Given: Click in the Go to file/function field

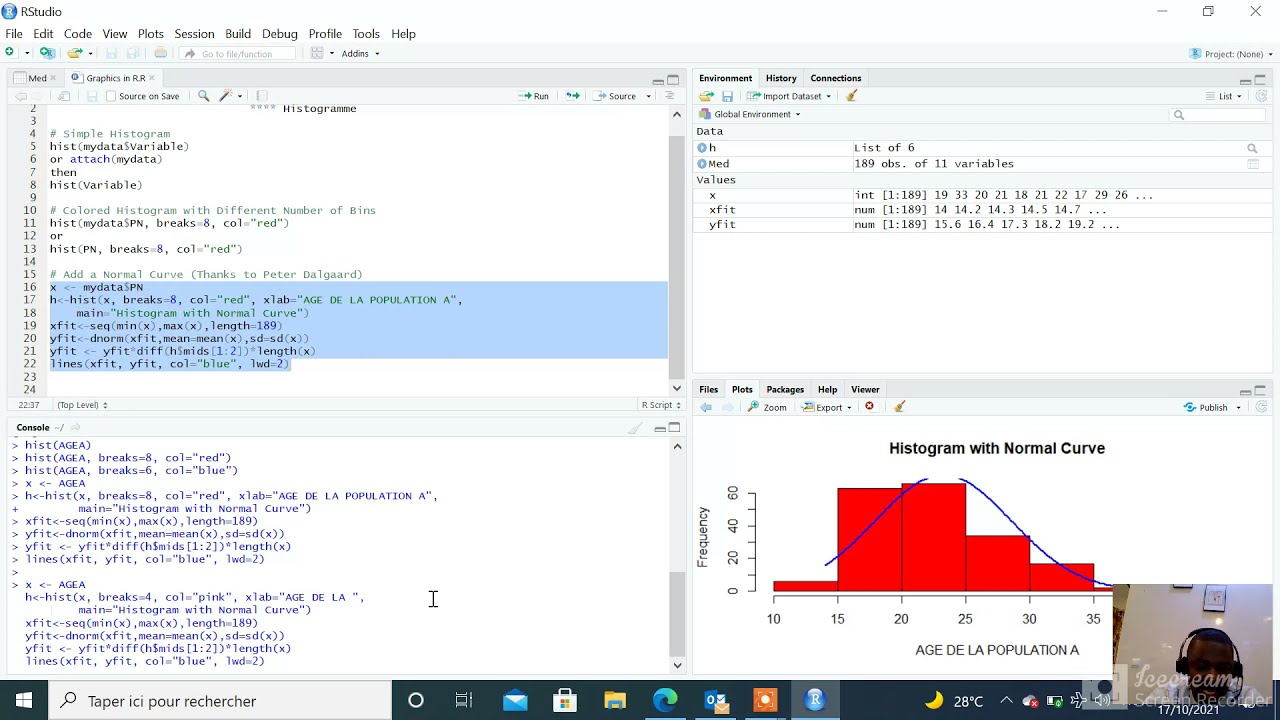Looking at the screenshot, I should click(x=237, y=54).
